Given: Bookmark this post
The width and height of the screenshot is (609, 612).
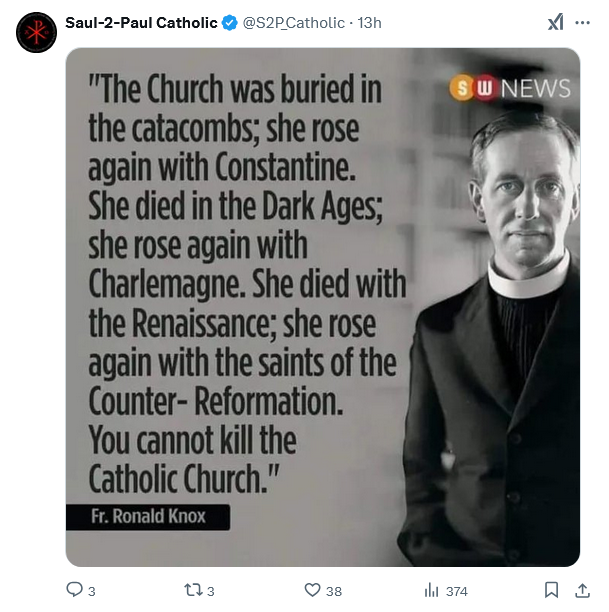Looking at the screenshot, I should 551,590.
